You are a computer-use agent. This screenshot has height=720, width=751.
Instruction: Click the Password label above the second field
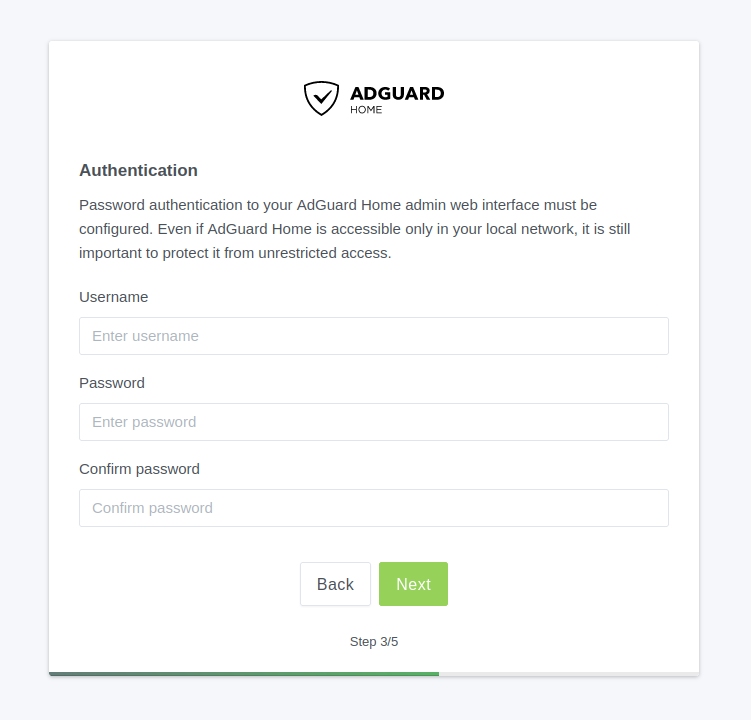click(111, 383)
